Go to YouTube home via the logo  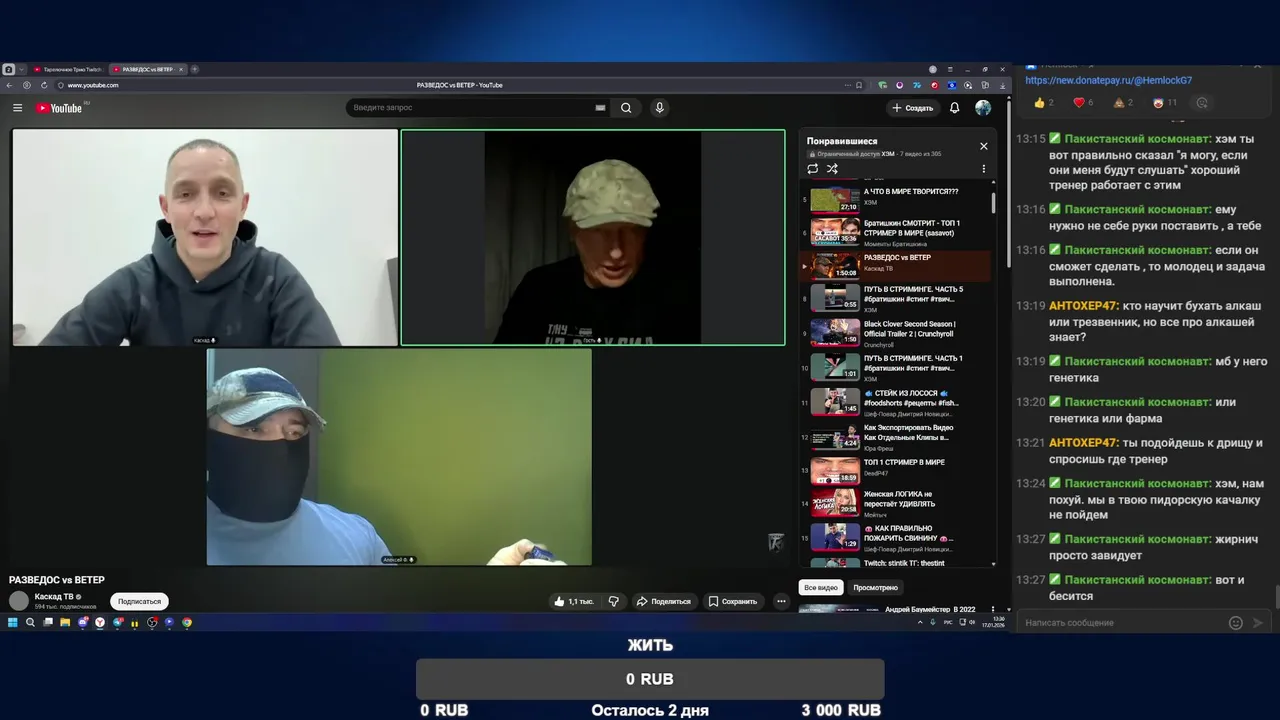point(60,108)
